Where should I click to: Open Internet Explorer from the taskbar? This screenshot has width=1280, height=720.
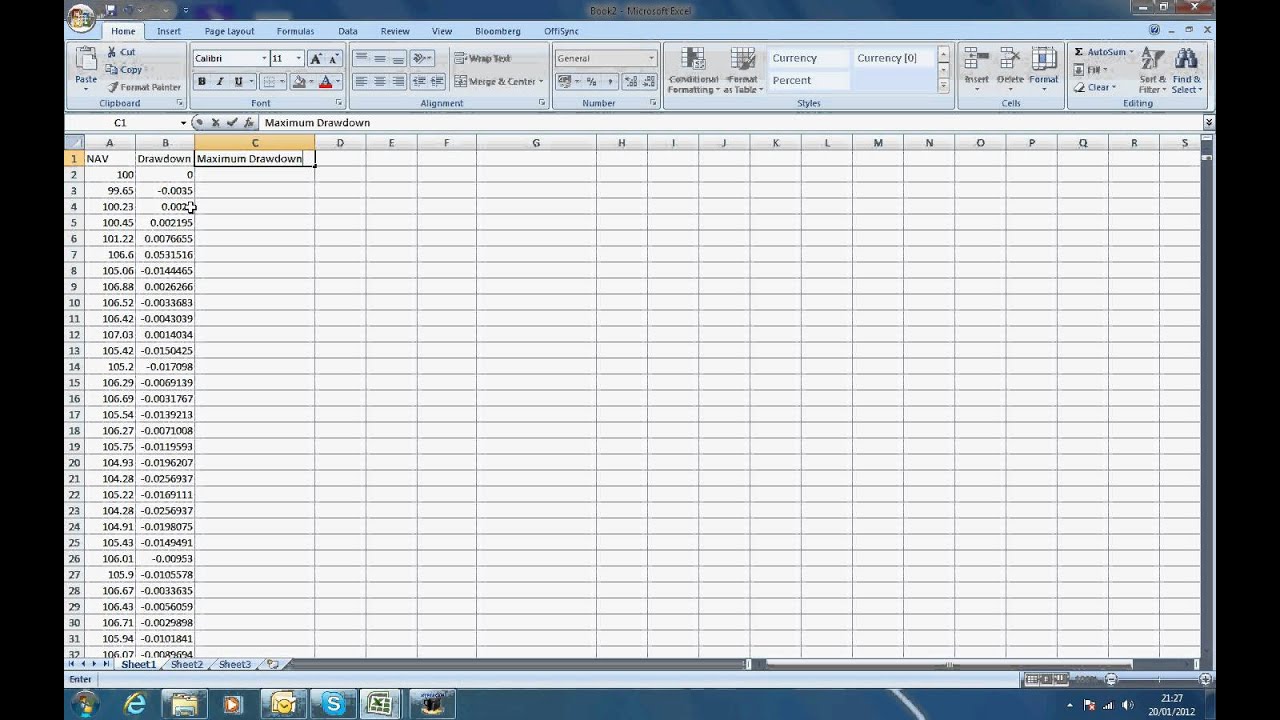pyautogui.click(x=134, y=704)
